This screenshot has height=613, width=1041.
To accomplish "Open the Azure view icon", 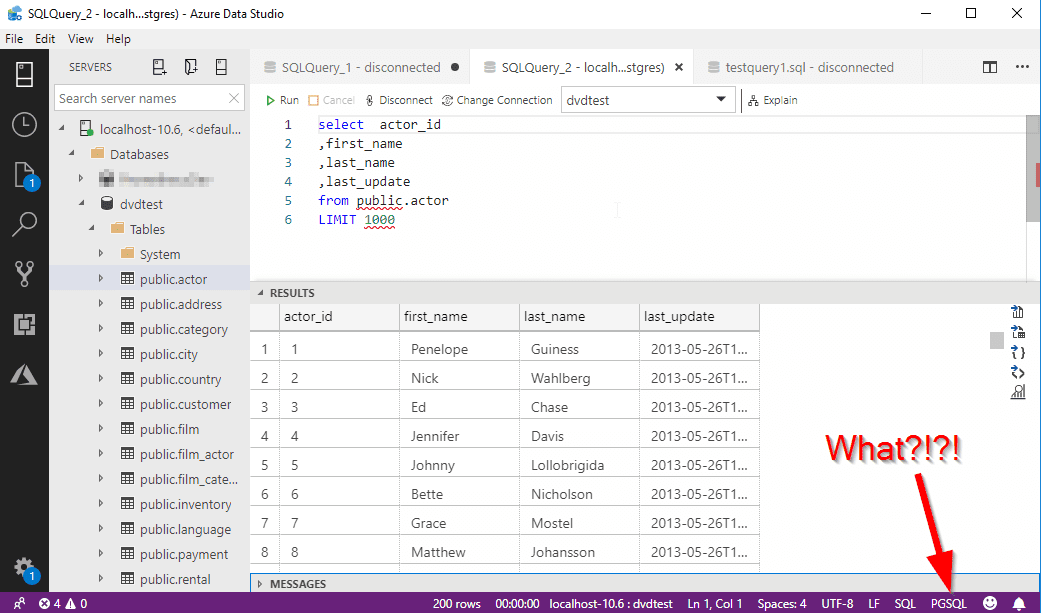I will click(x=24, y=374).
